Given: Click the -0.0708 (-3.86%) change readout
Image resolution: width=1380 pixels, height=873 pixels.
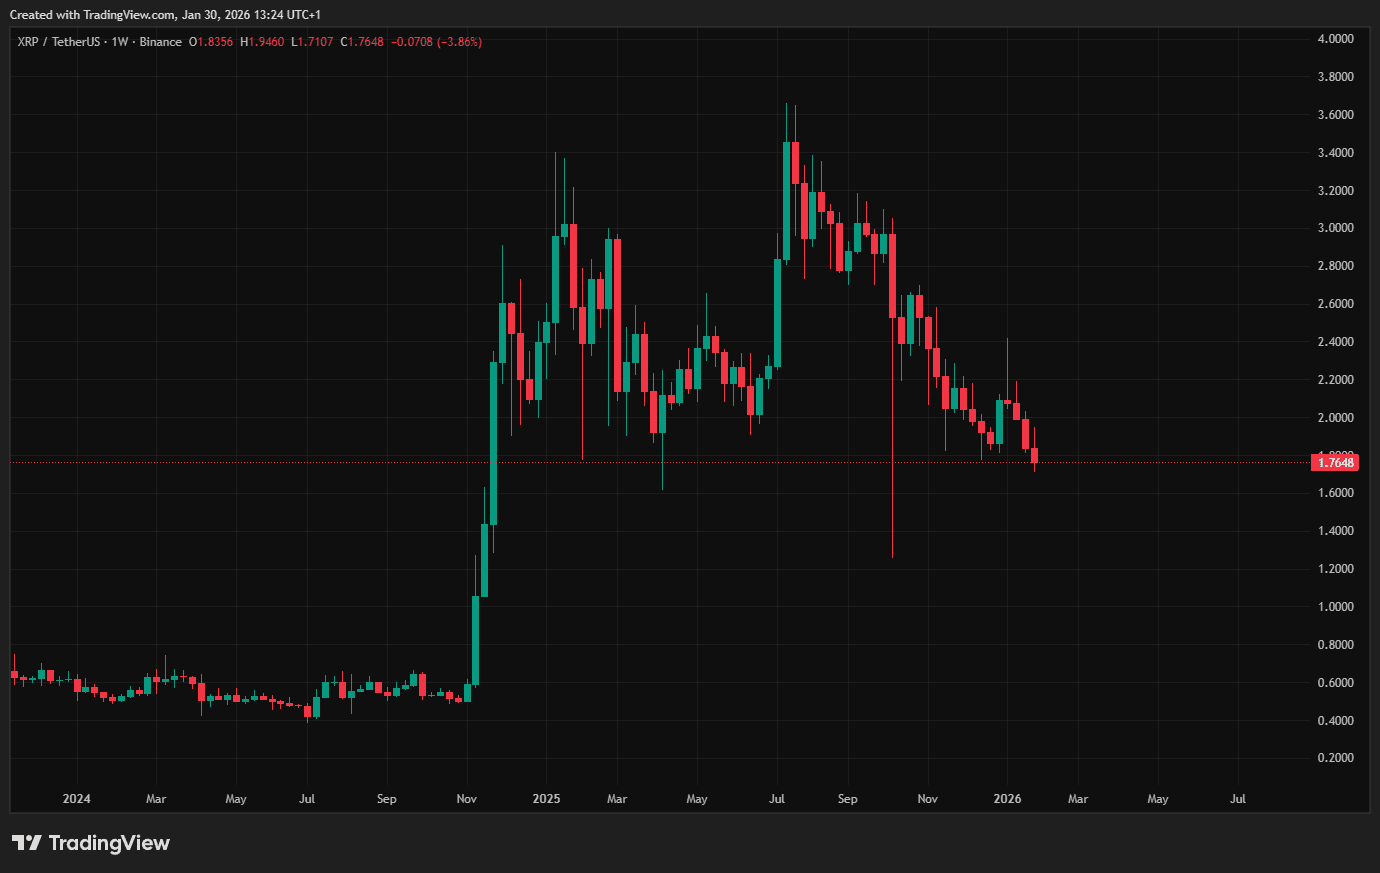Looking at the screenshot, I should (436, 42).
